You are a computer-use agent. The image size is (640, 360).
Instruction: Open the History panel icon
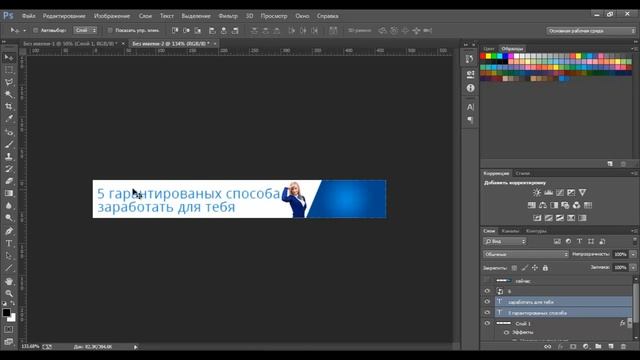coord(470,59)
